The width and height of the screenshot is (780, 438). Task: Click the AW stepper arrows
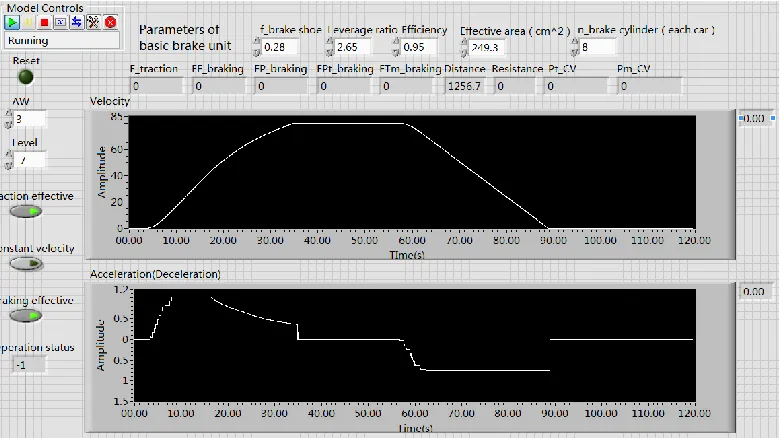[x=8, y=118]
